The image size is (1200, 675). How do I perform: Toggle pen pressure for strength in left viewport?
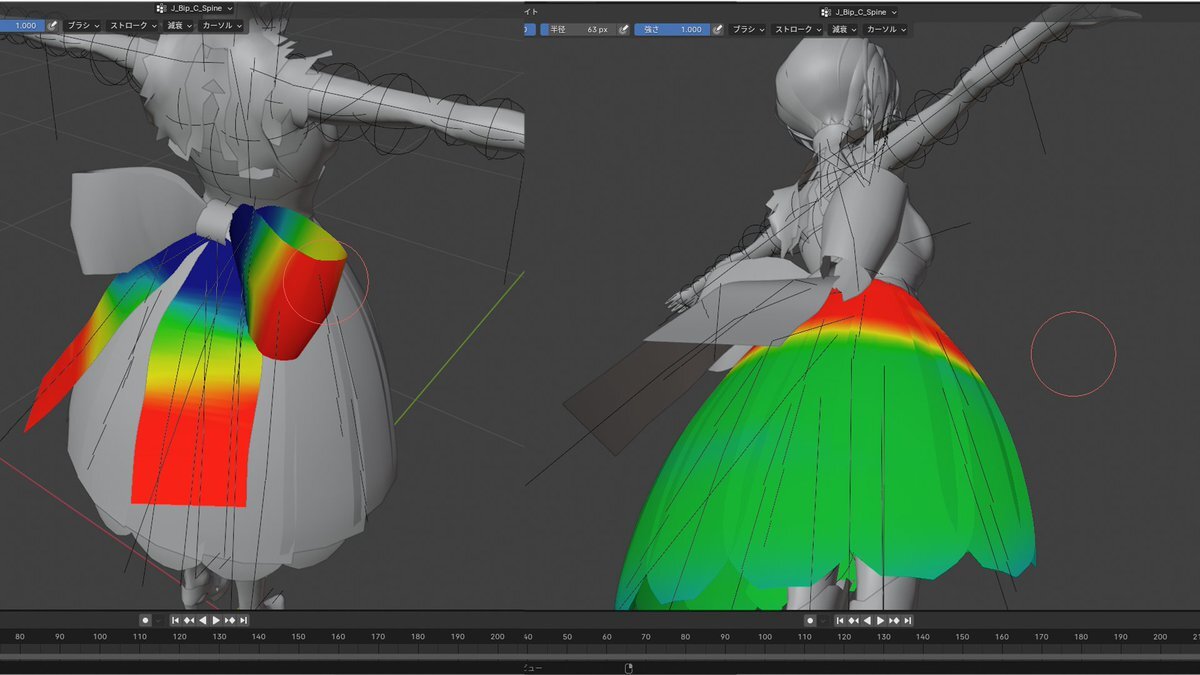point(53,25)
